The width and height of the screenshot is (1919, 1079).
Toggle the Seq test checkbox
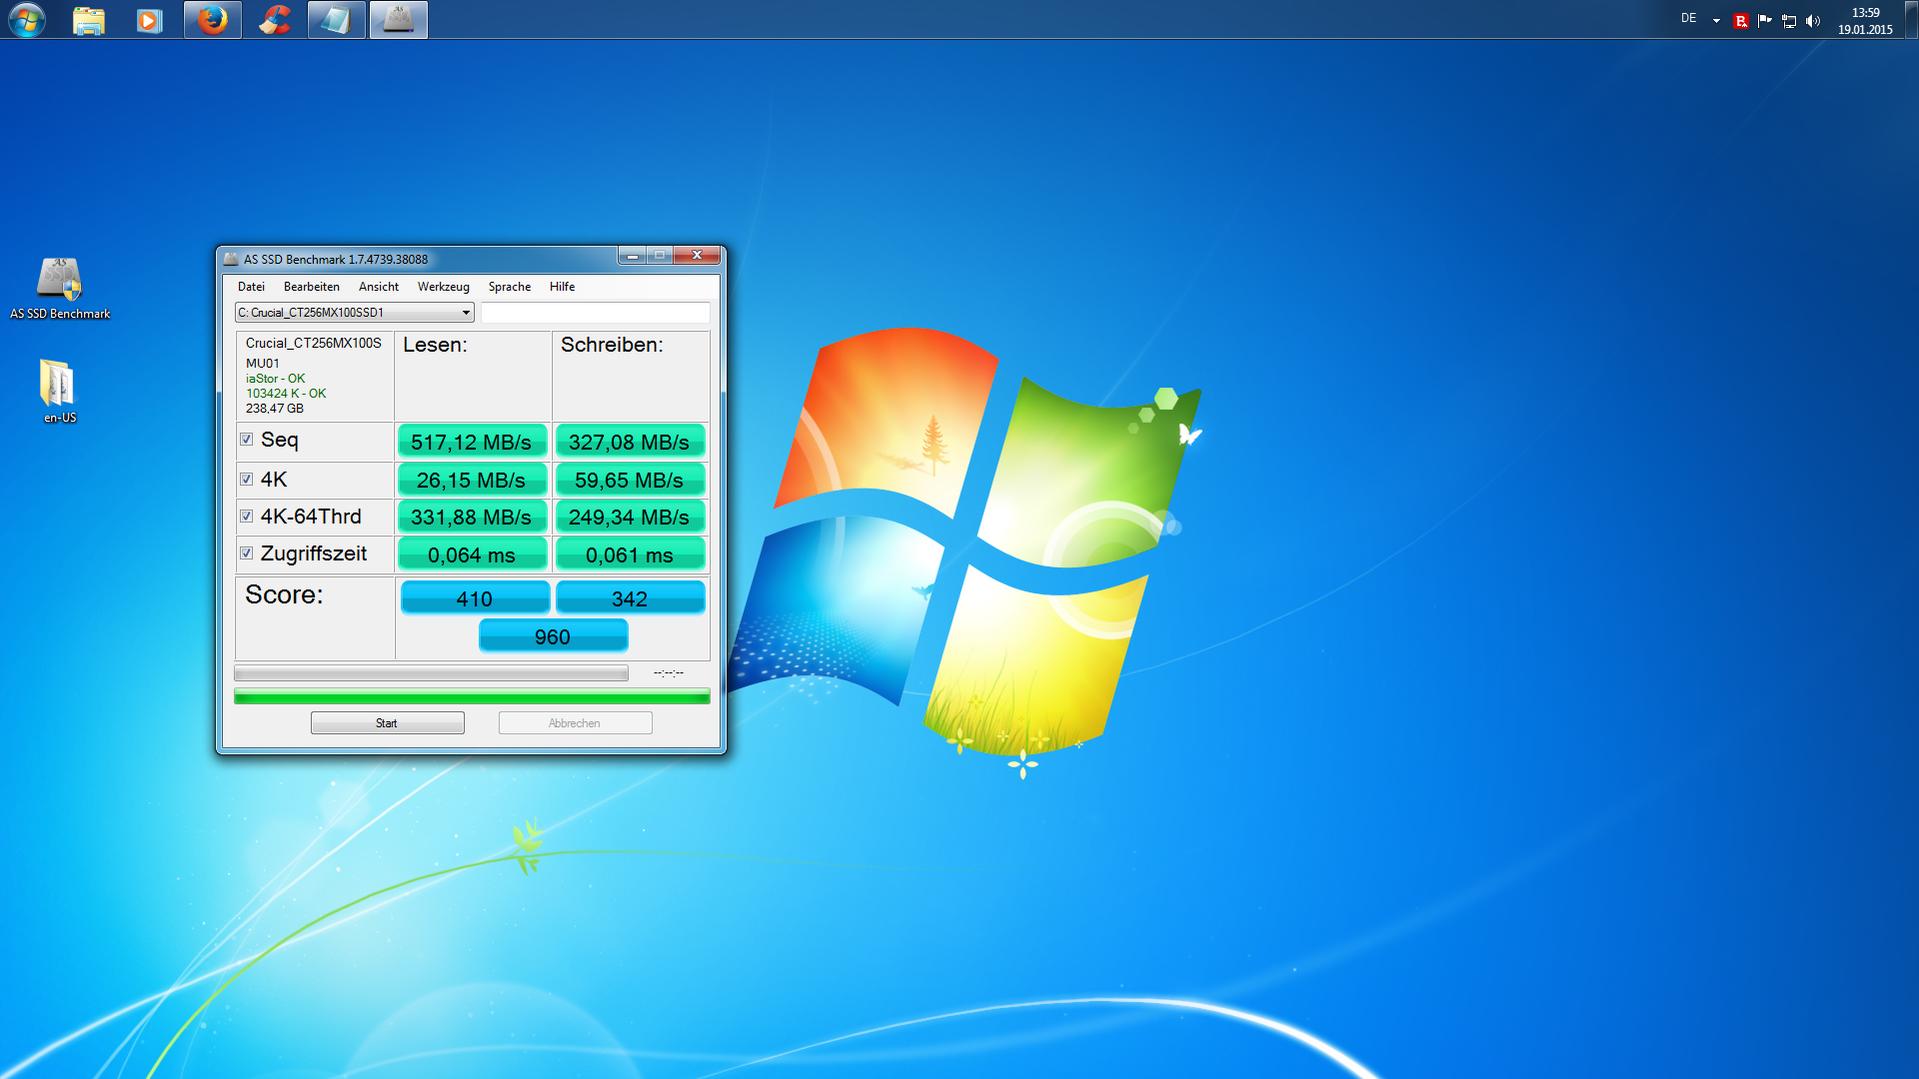click(246, 439)
